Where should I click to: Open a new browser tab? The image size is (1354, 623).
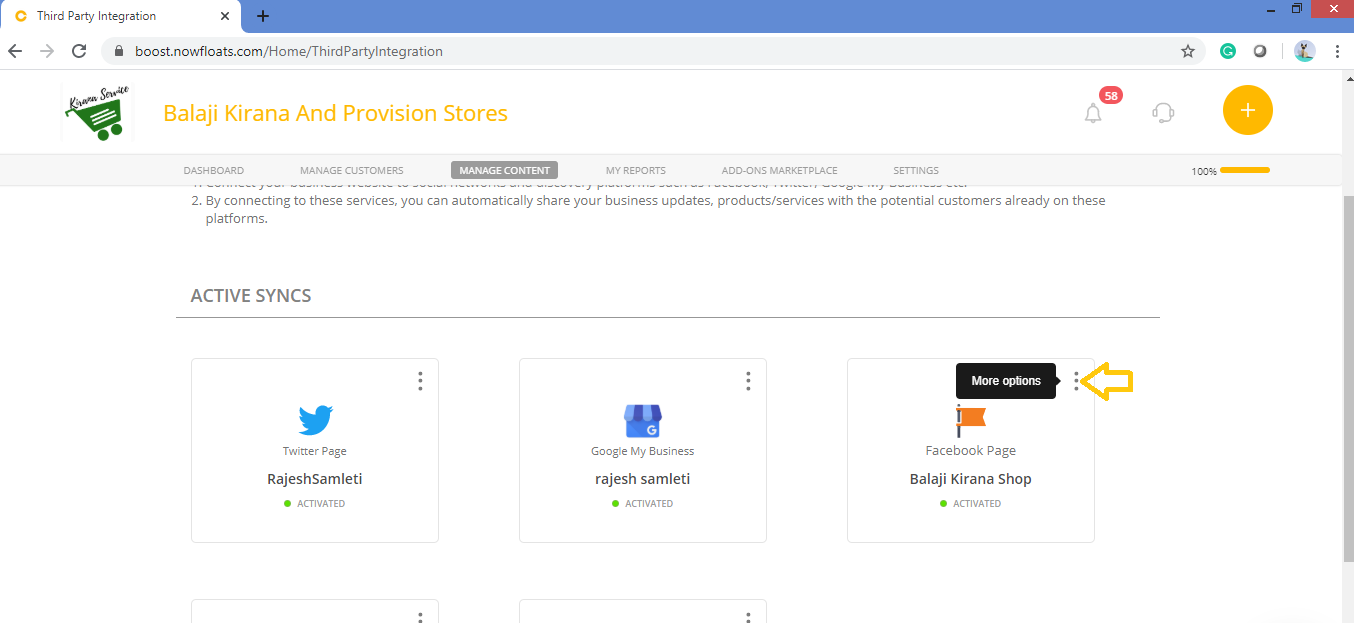(263, 16)
